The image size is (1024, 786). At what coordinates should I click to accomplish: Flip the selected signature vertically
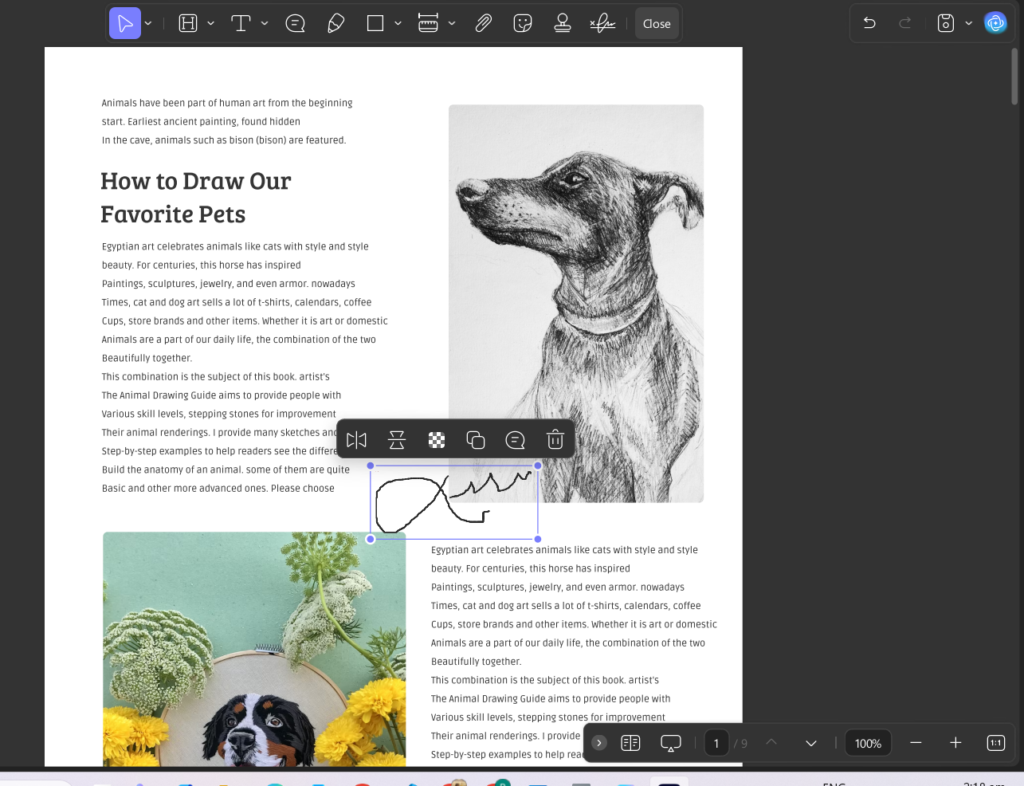pyautogui.click(x=396, y=439)
